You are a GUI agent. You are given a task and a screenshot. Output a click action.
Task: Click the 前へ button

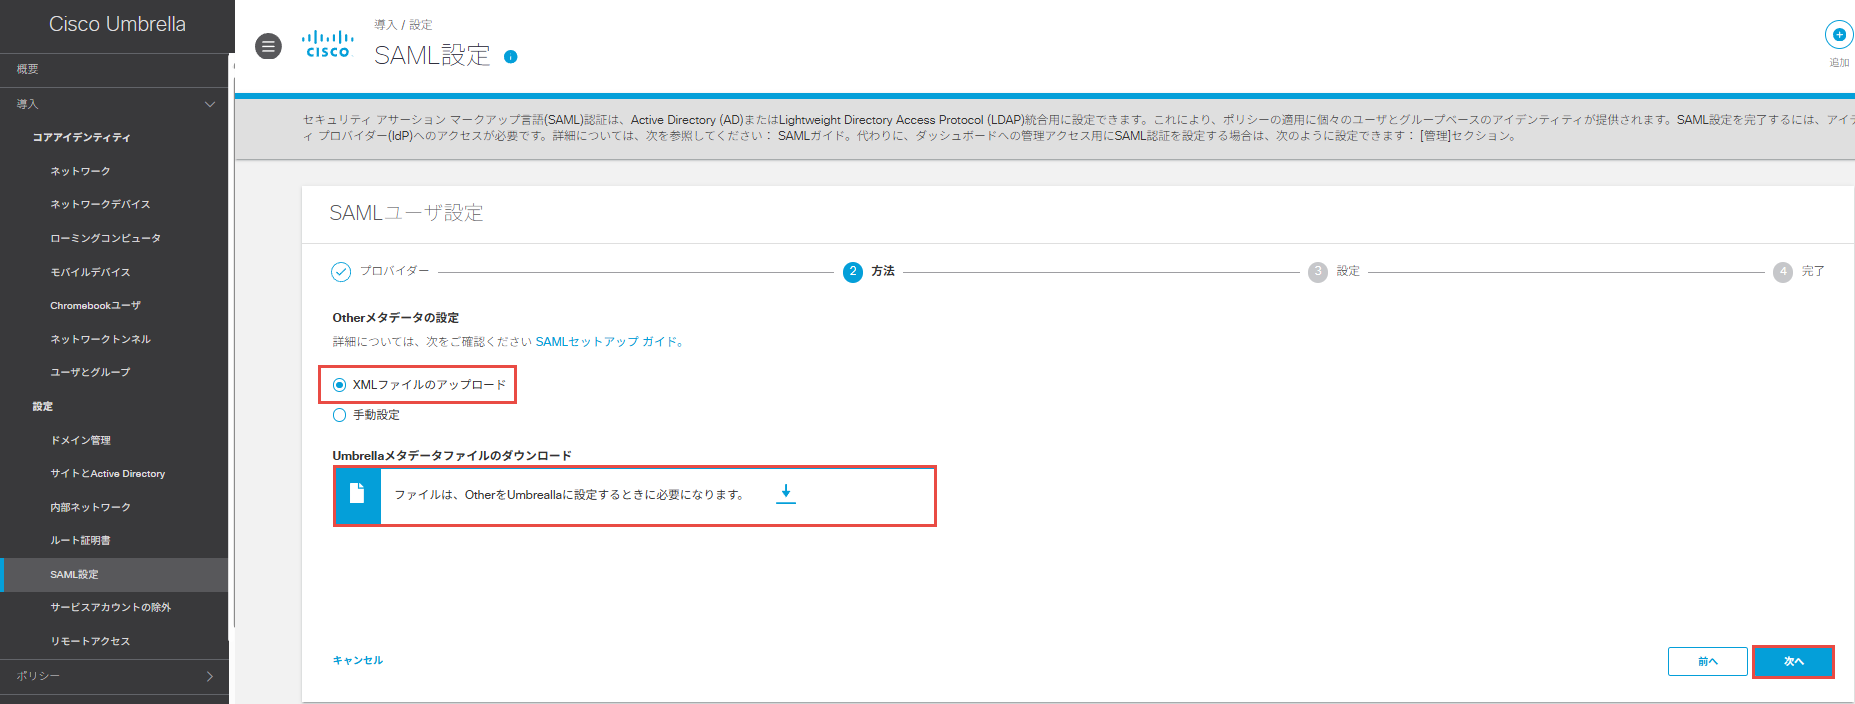click(1707, 661)
